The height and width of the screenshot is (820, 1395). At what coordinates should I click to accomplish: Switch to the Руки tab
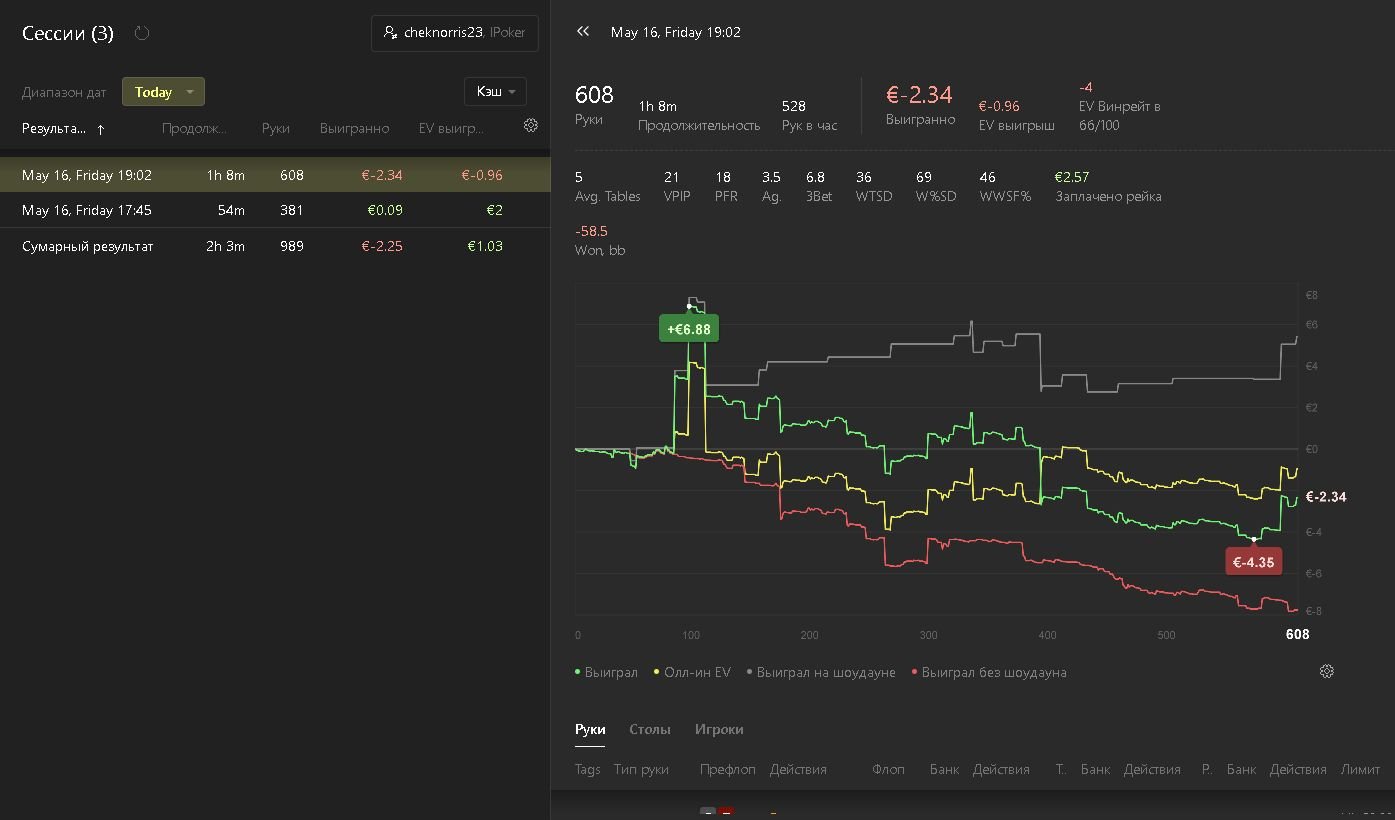coord(590,729)
